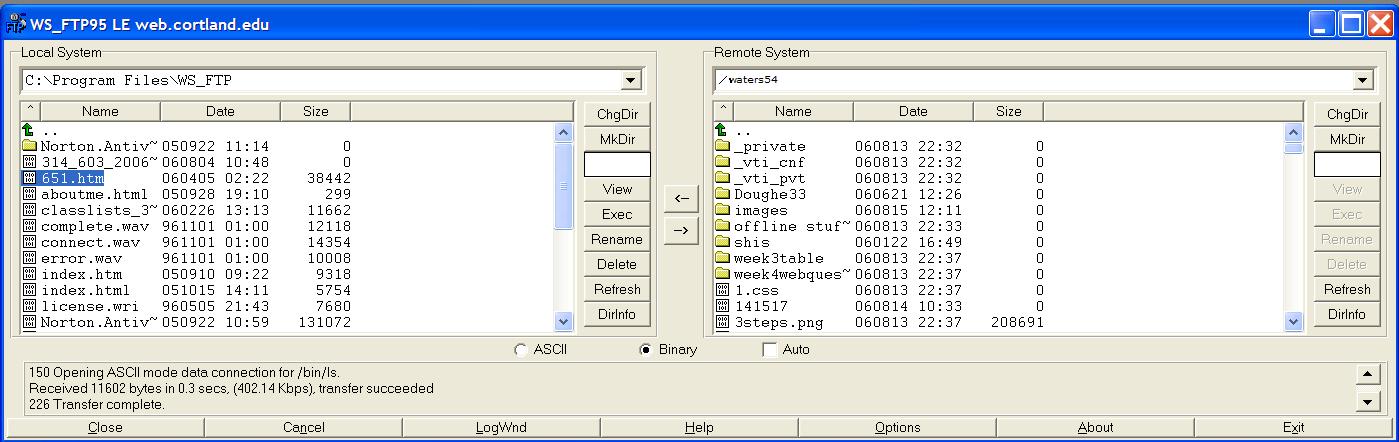Click remote ChgDir button
This screenshot has height=442, width=1399.
tap(1347, 114)
